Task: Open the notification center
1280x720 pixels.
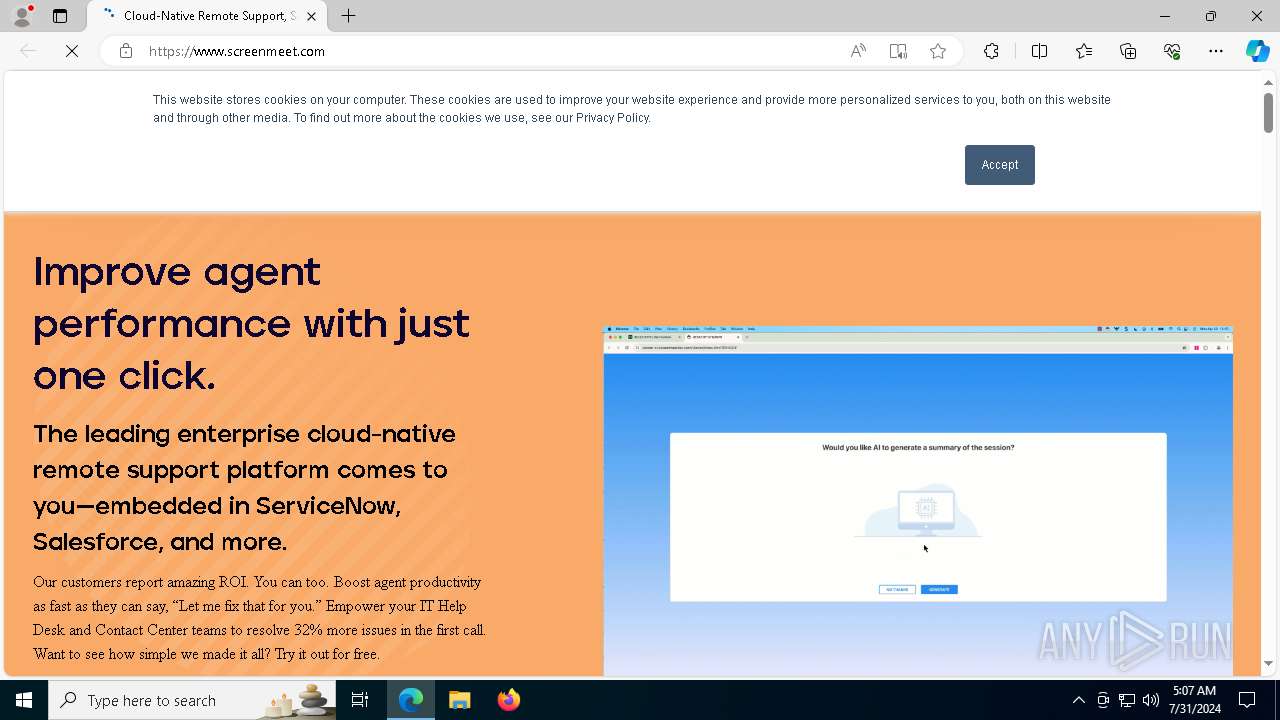Action: click(1247, 700)
